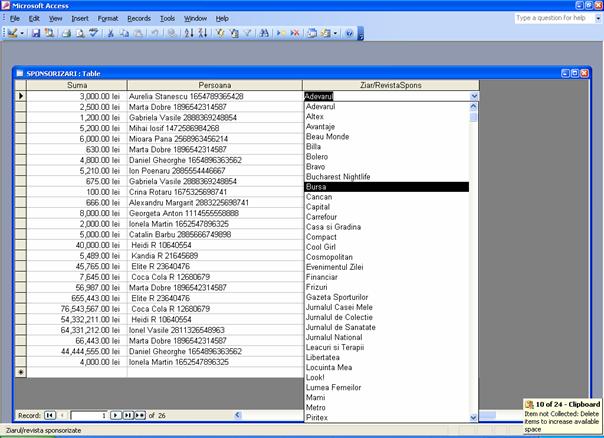Click the Cut scissors icon

click(110, 33)
